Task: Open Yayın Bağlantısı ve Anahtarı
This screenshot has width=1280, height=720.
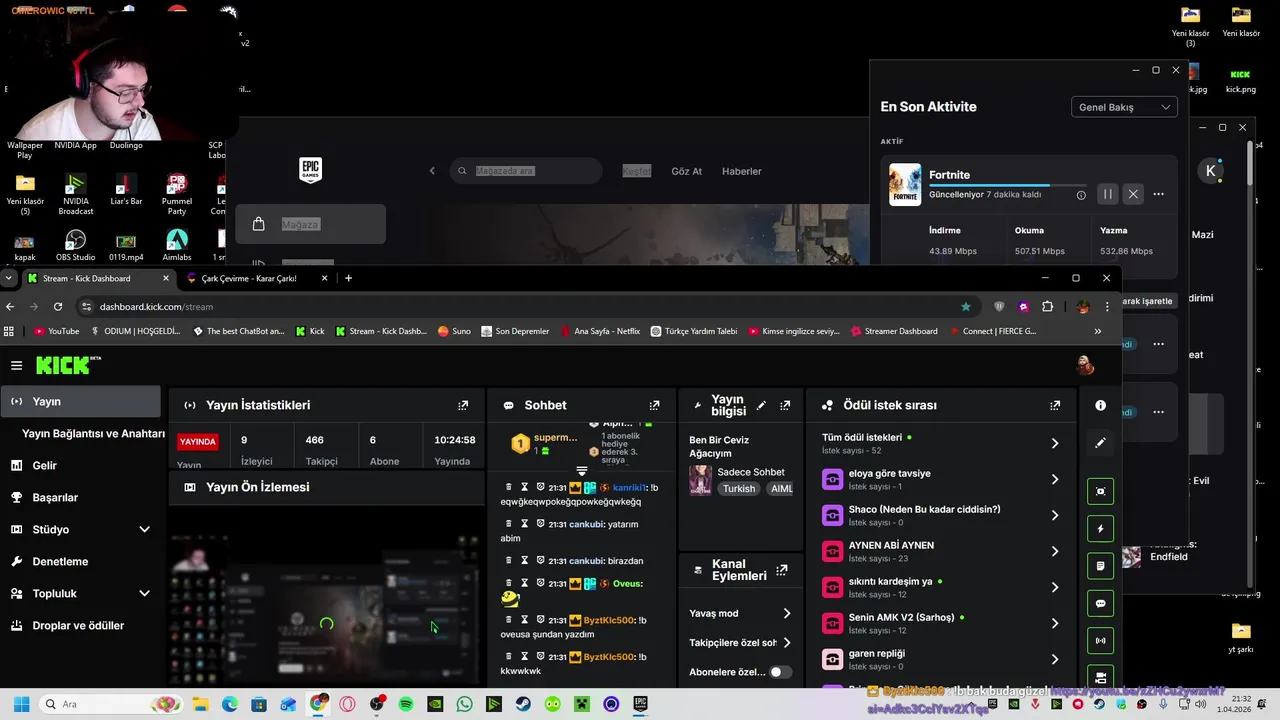Action: click(x=93, y=433)
